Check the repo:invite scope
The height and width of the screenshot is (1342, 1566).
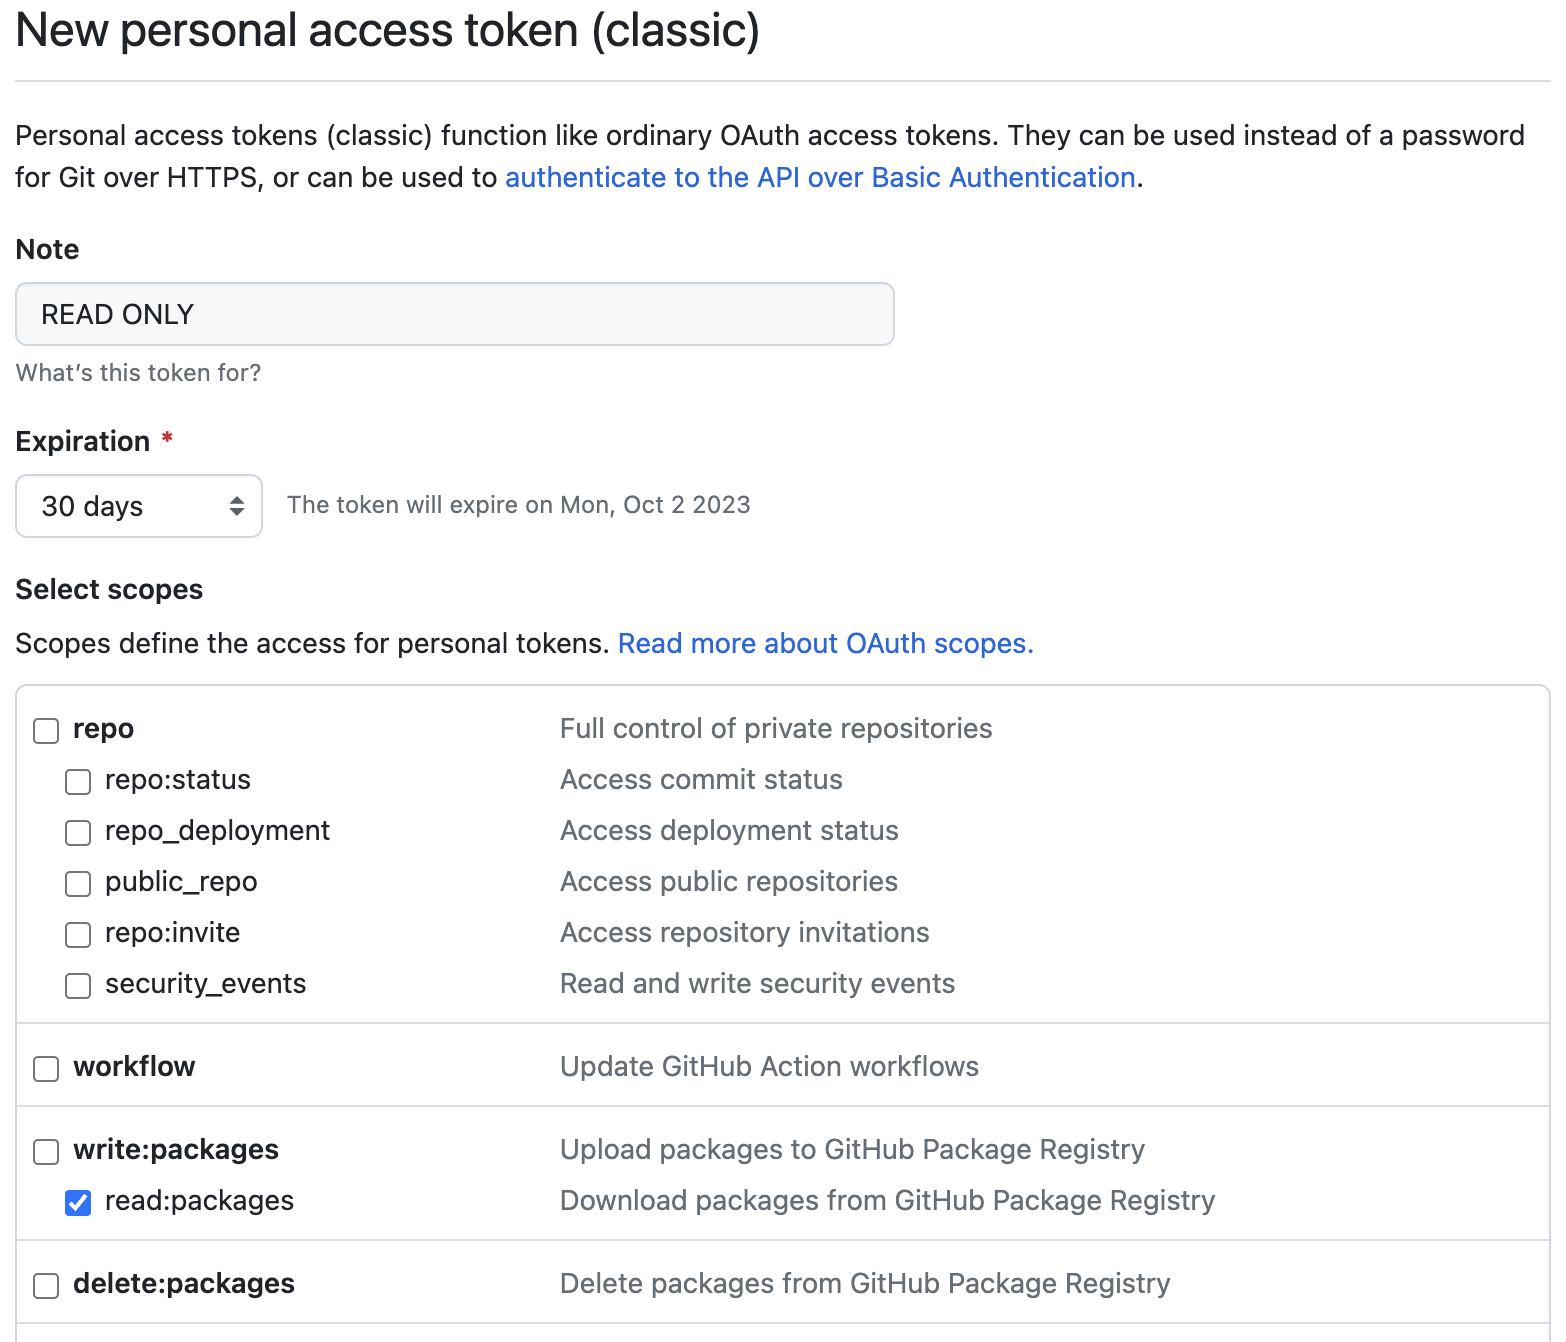pos(78,935)
